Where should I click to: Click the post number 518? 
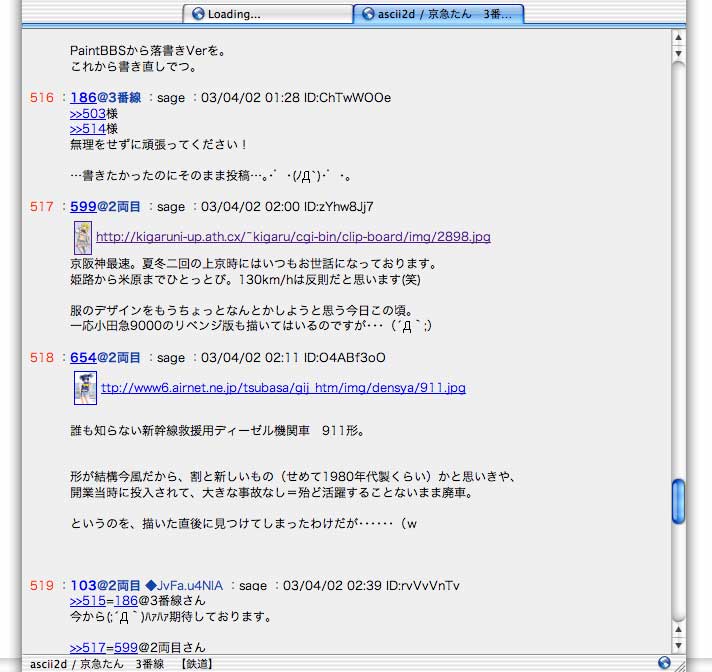tap(42, 358)
